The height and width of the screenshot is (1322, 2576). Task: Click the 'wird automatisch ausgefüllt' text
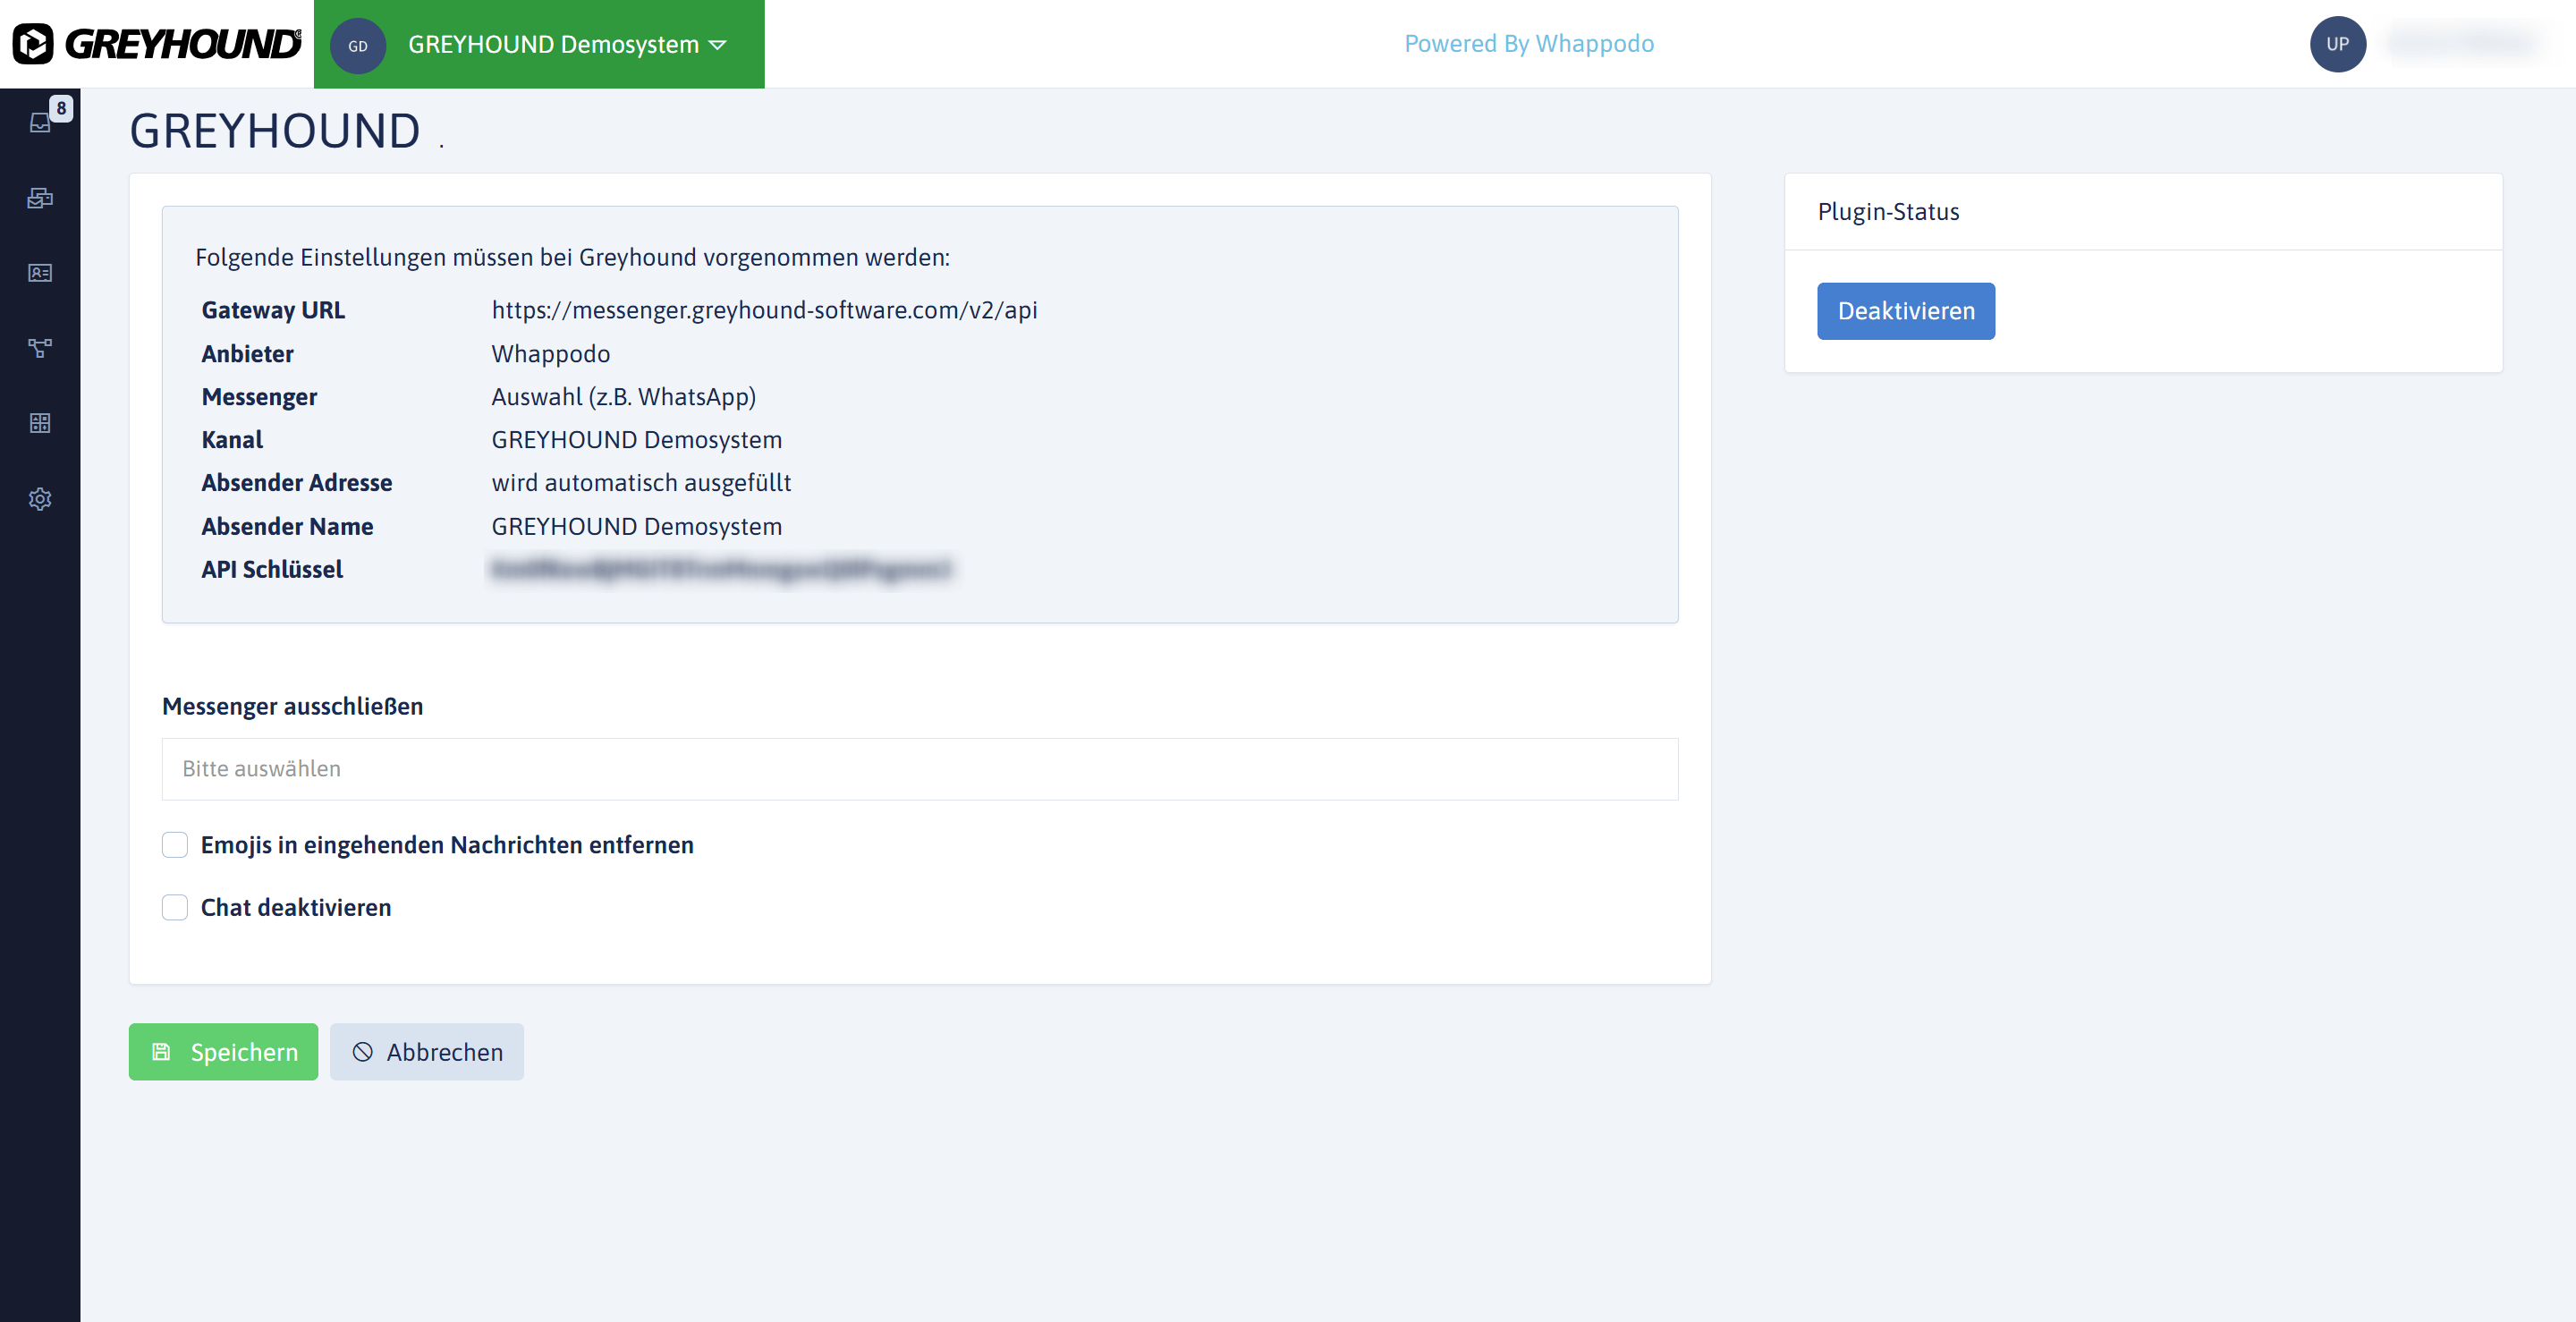pyautogui.click(x=641, y=483)
